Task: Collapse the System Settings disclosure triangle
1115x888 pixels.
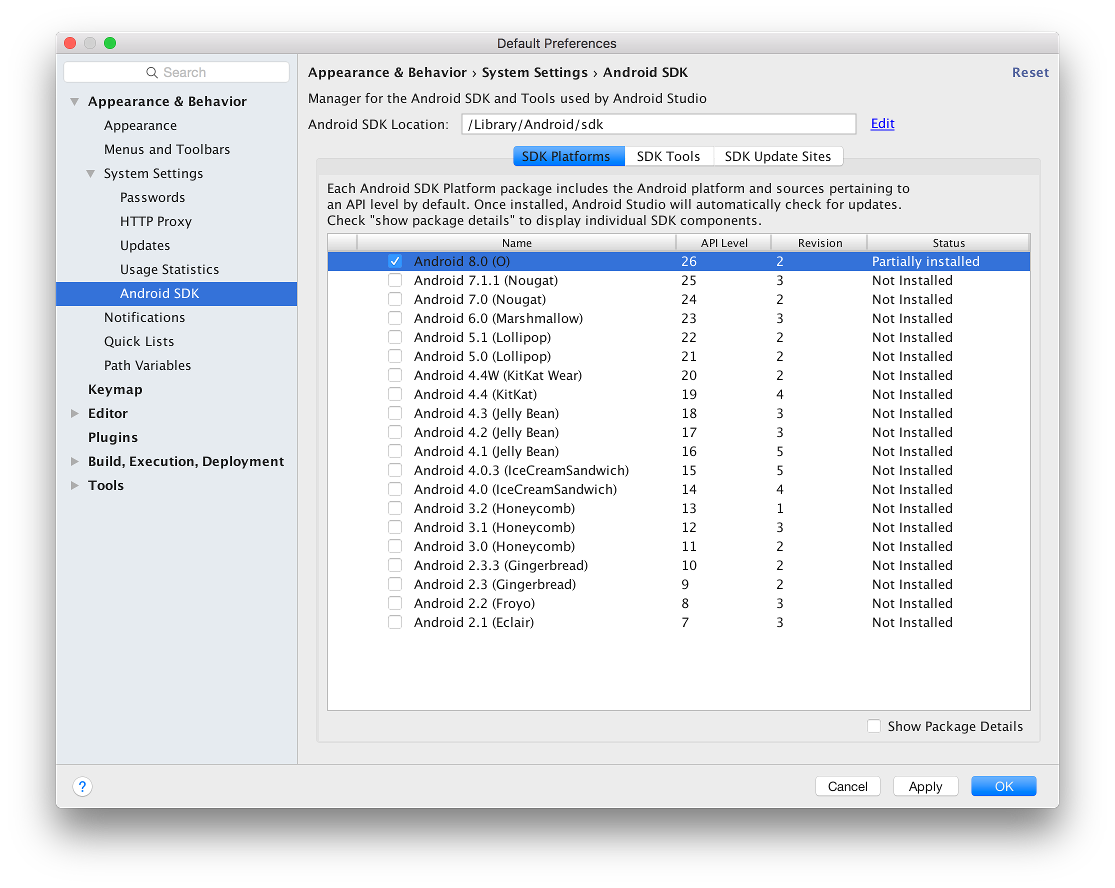Action: click(90, 173)
